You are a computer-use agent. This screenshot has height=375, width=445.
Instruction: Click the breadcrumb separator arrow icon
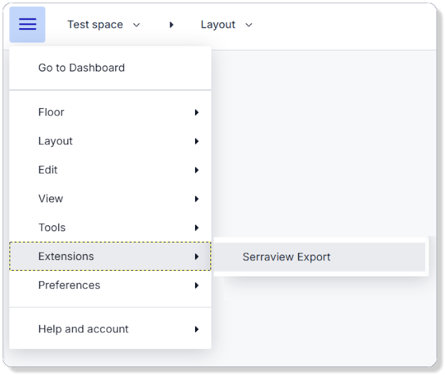(171, 25)
